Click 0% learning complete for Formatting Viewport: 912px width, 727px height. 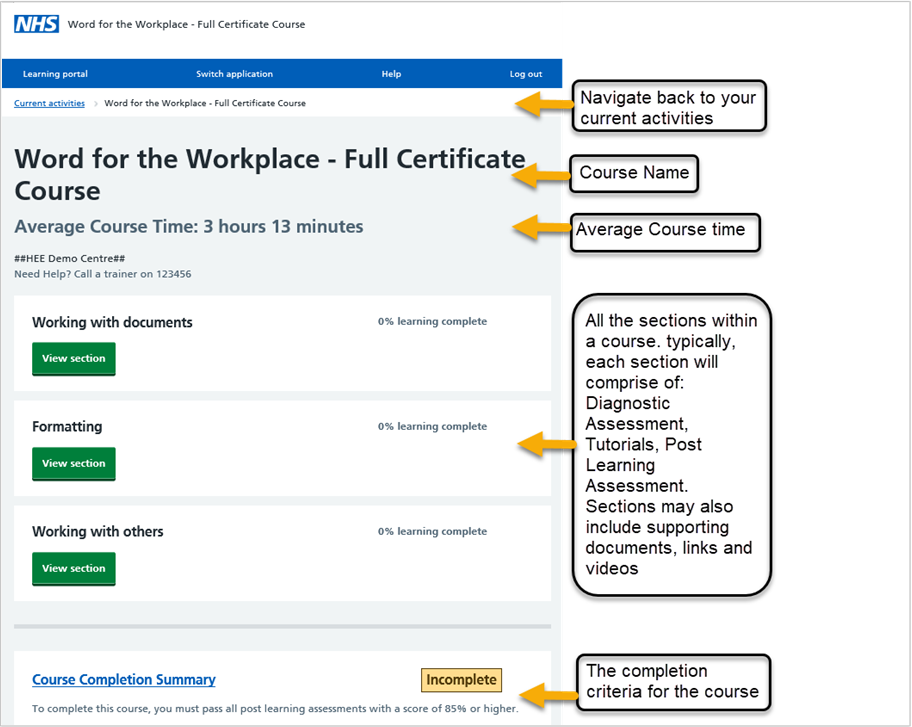pos(432,426)
